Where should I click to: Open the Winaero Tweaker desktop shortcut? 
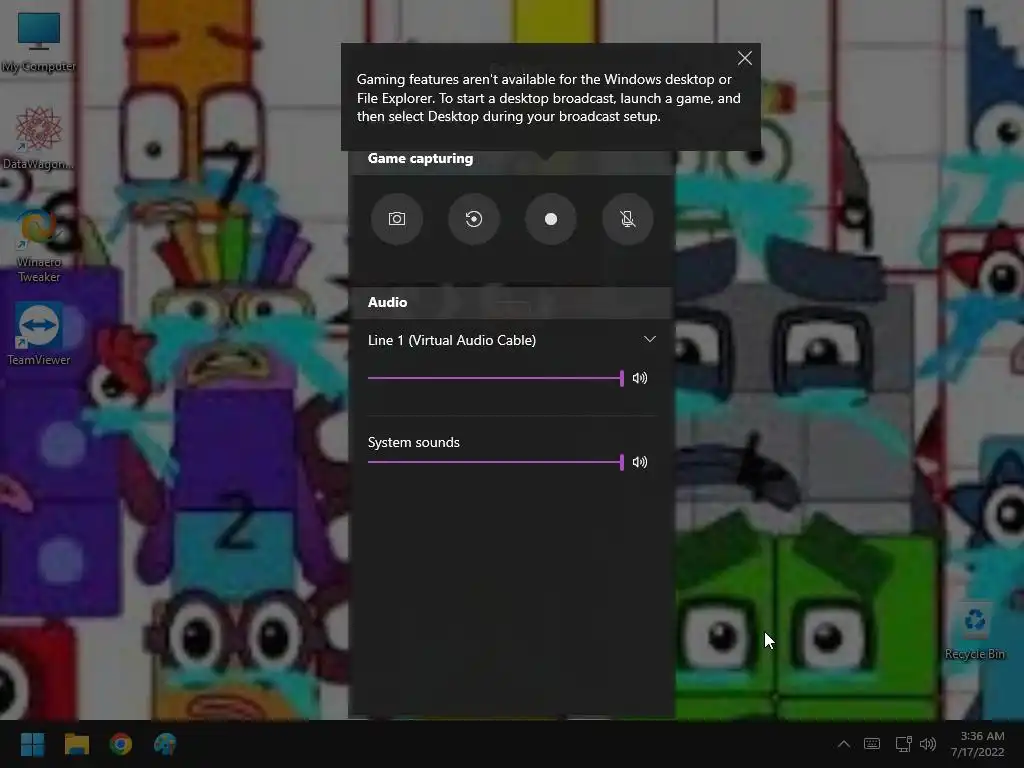click(x=39, y=245)
